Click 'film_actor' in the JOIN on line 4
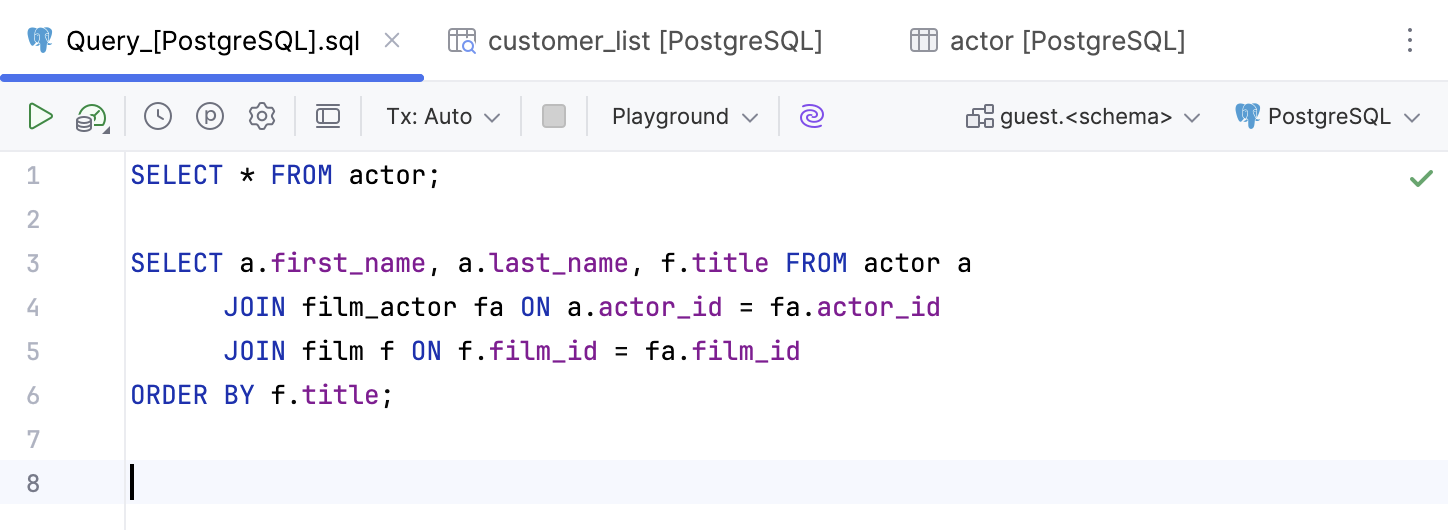 click(380, 307)
